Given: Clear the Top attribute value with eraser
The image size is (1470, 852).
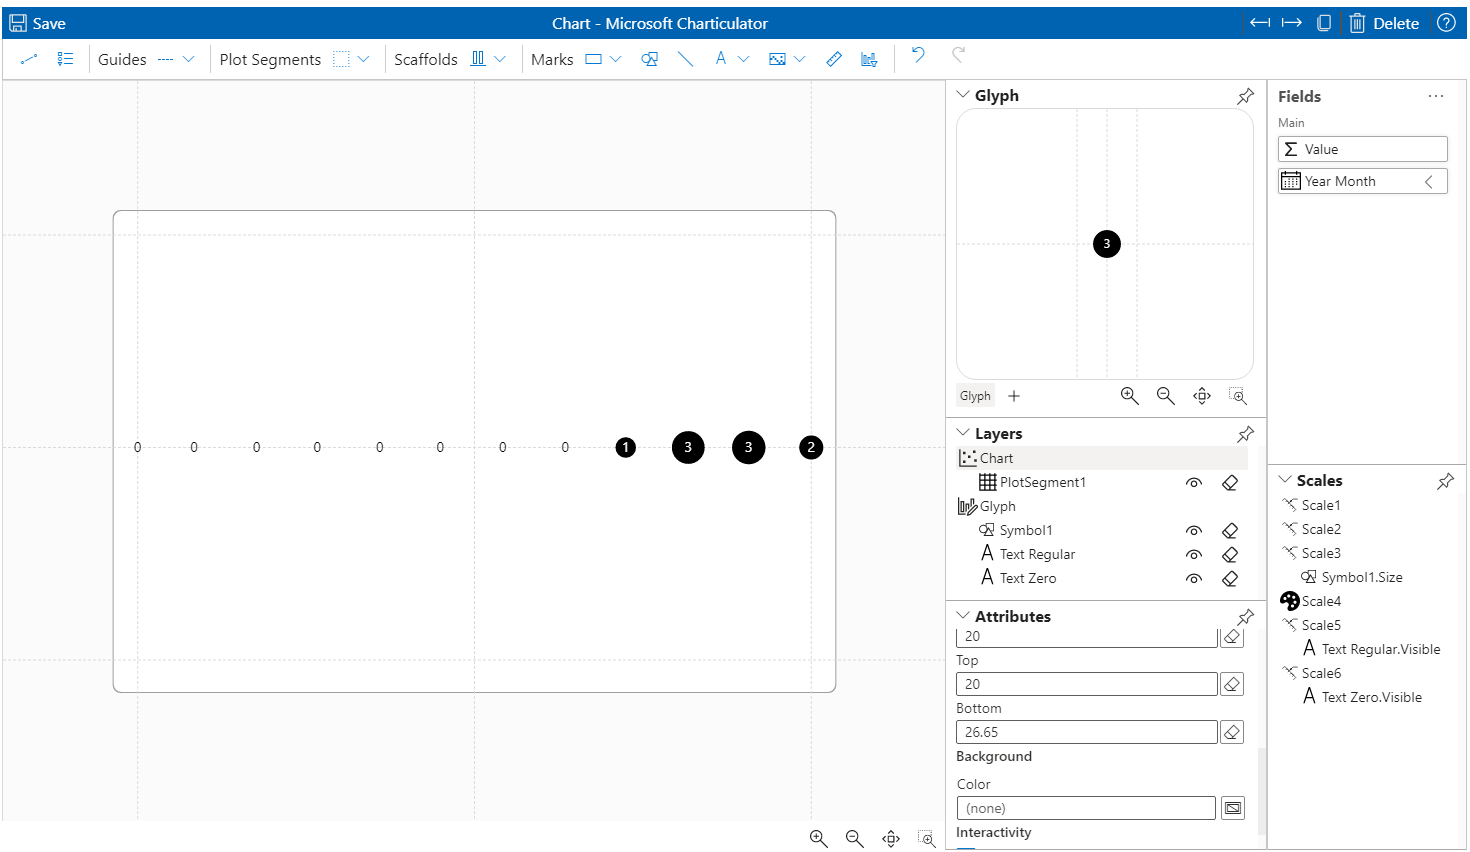Looking at the screenshot, I should [1232, 685].
